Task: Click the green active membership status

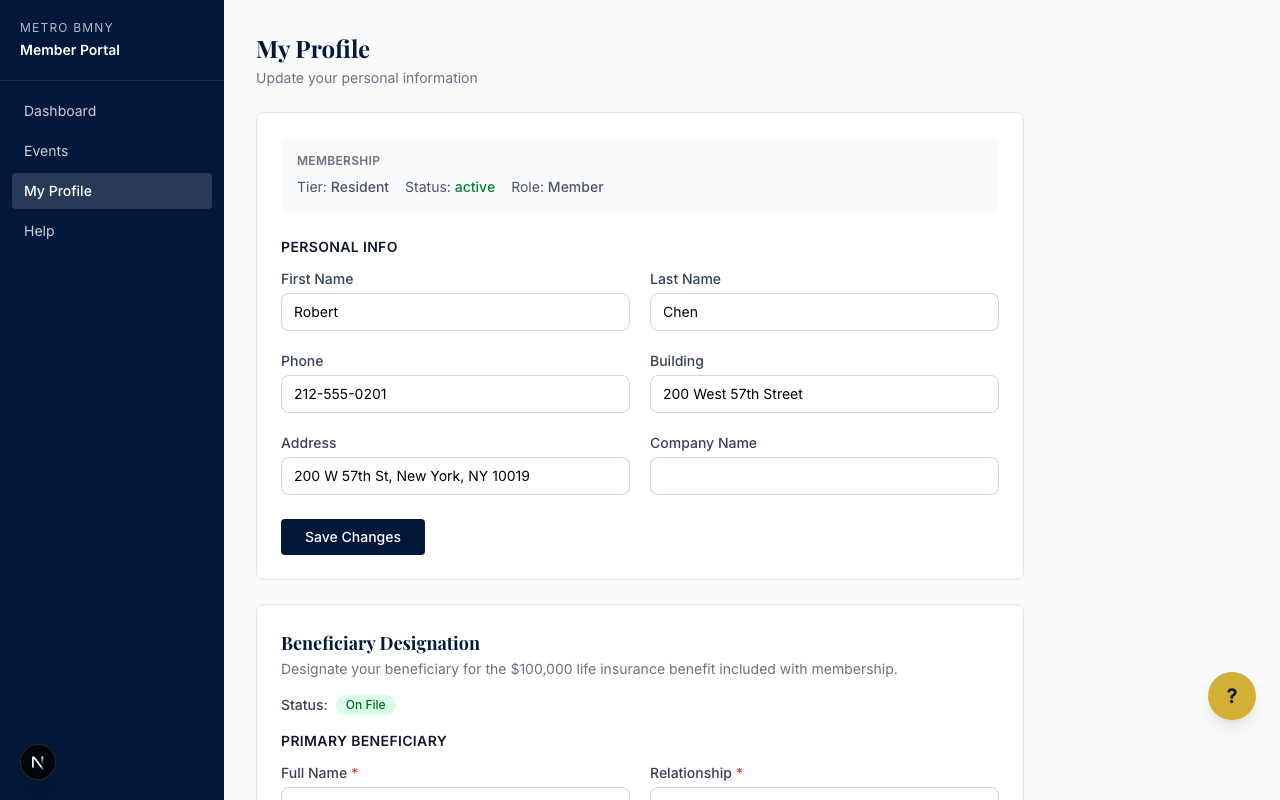Action: point(474,187)
